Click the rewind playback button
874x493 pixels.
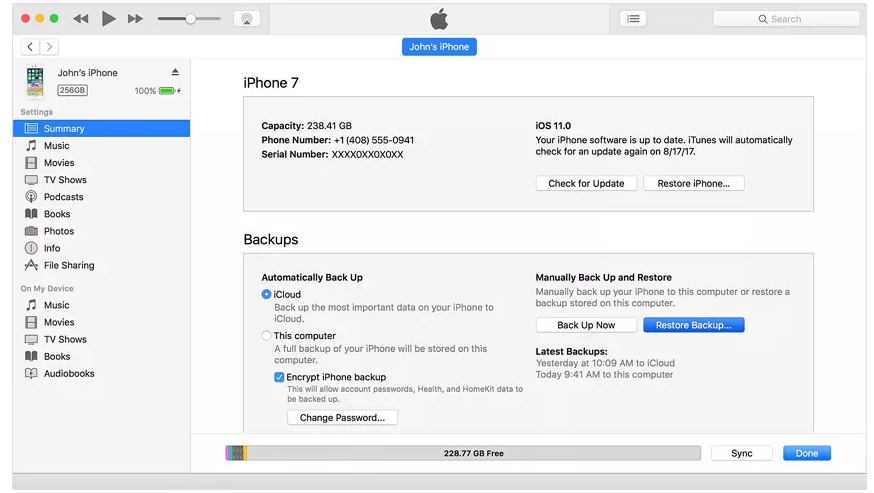pyautogui.click(x=81, y=19)
